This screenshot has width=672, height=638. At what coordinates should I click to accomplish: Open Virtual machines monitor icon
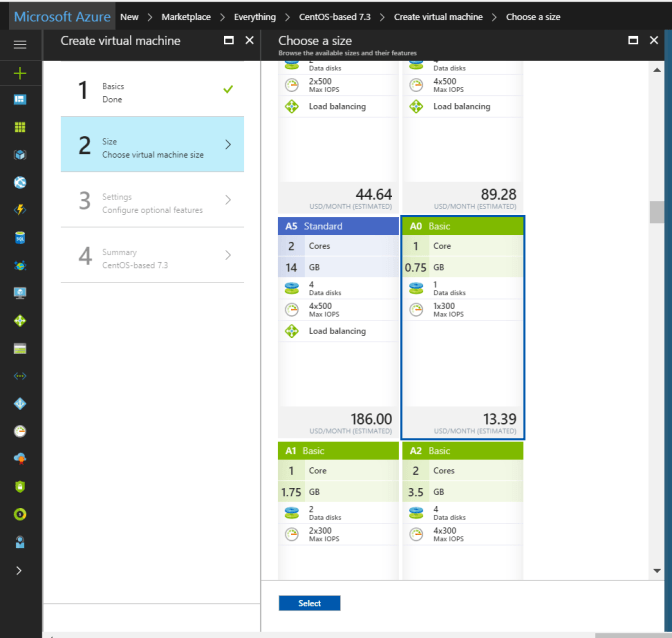pyautogui.click(x=20, y=293)
